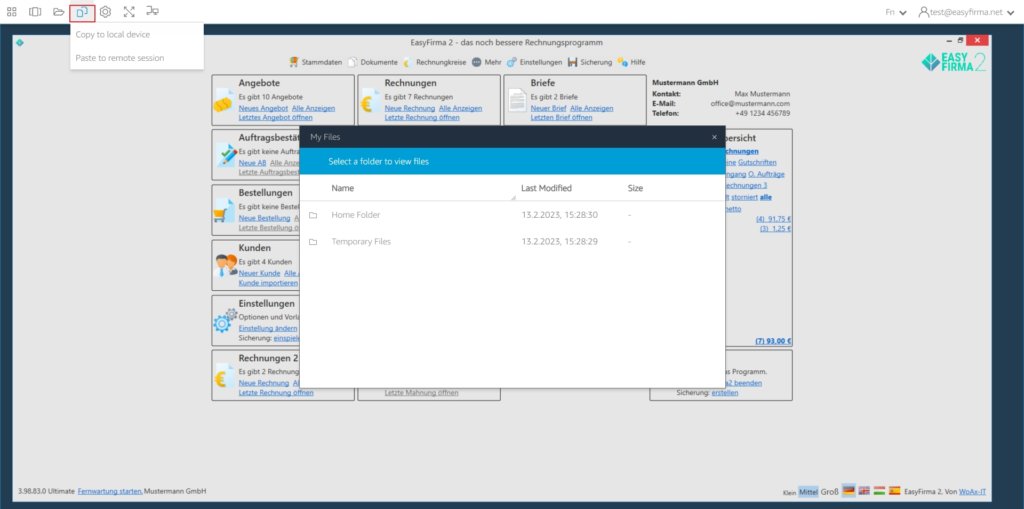This screenshot has height=509, width=1024.
Task: Click the clipboard toolbar icon
Action: point(82,12)
